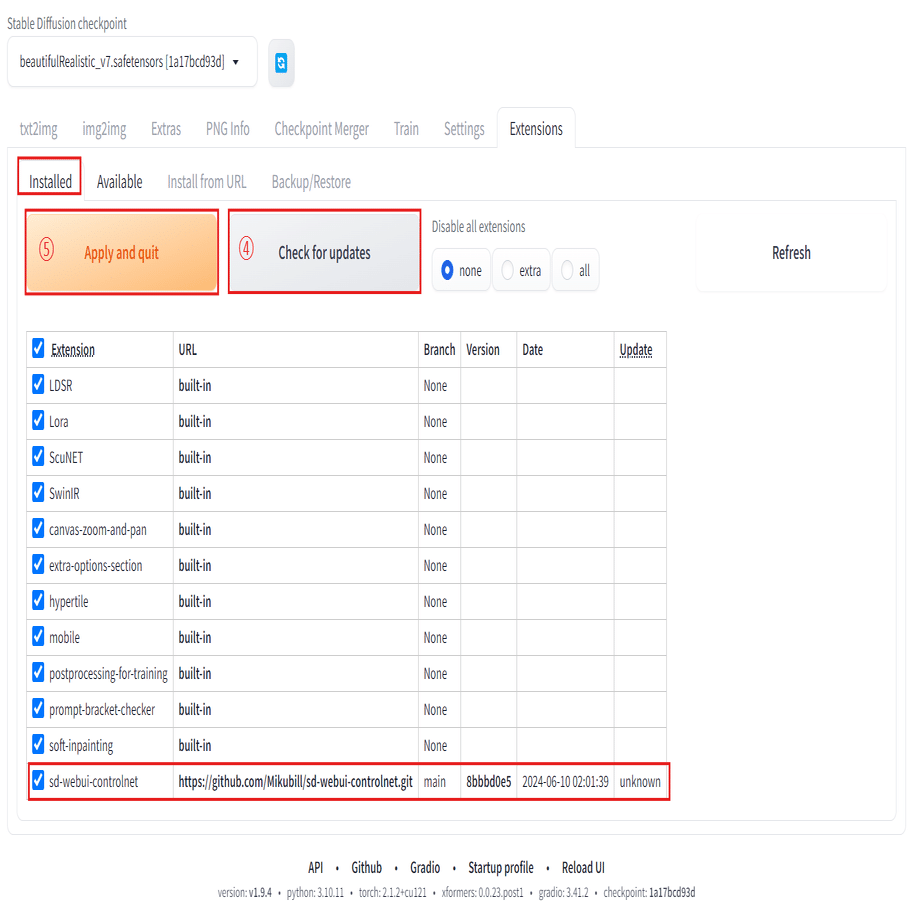The width and height of the screenshot is (912, 912).
Task: Uncheck the LDSR extension checkbox
Action: coord(38,384)
